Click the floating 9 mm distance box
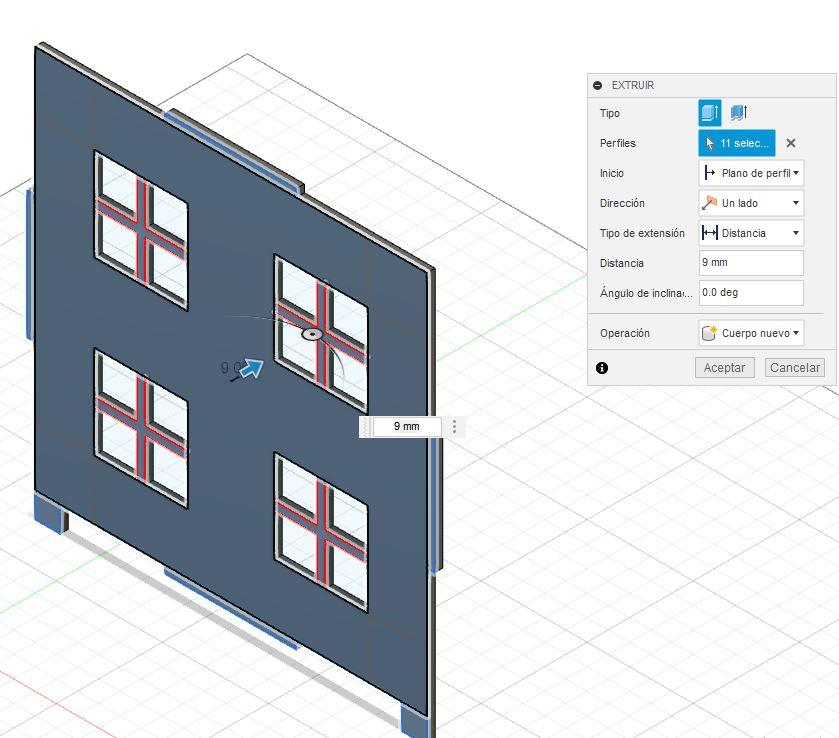The width and height of the screenshot is (839, 738). pyautogui.click(x=407, y=427)
